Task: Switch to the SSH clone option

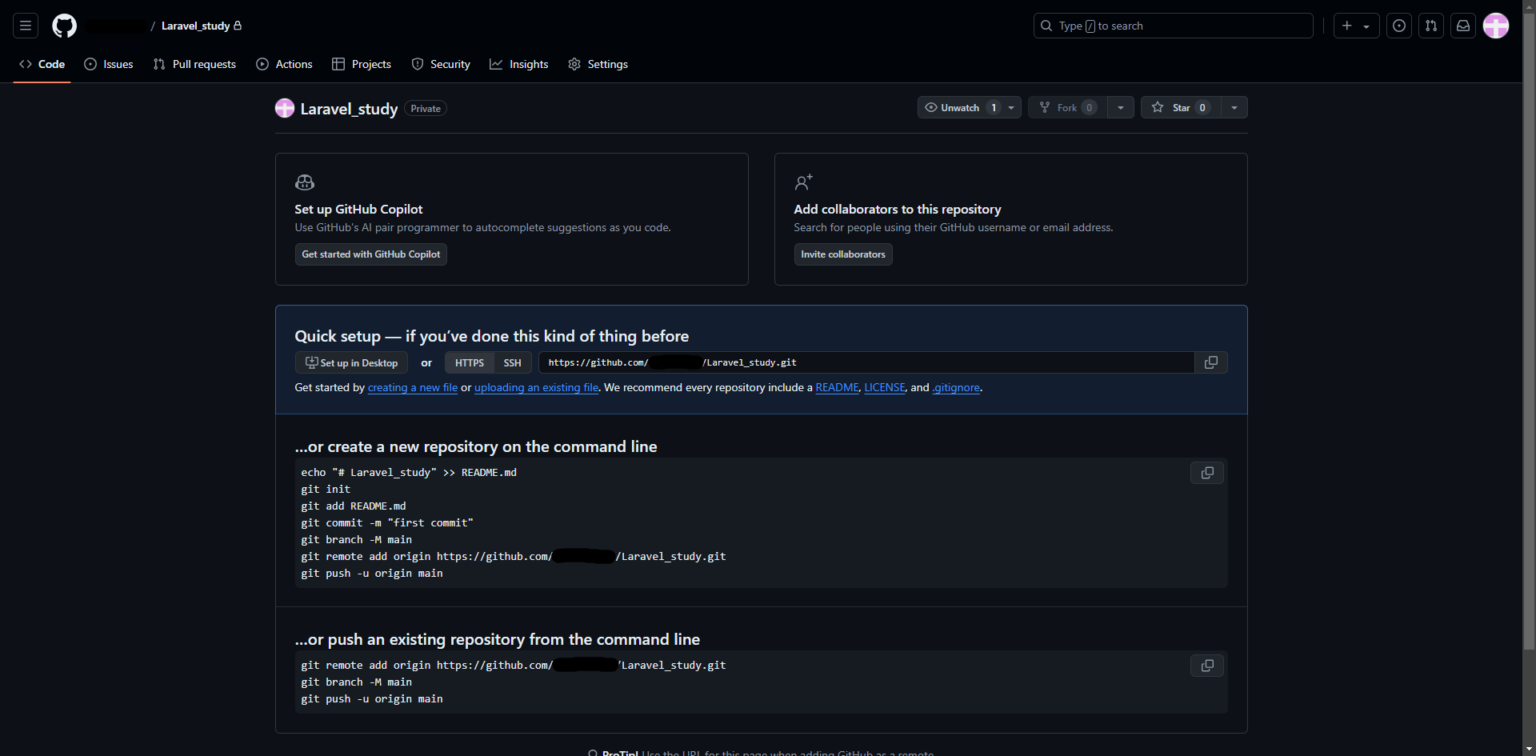Action: pyautogui.click(x=512, y=362)
